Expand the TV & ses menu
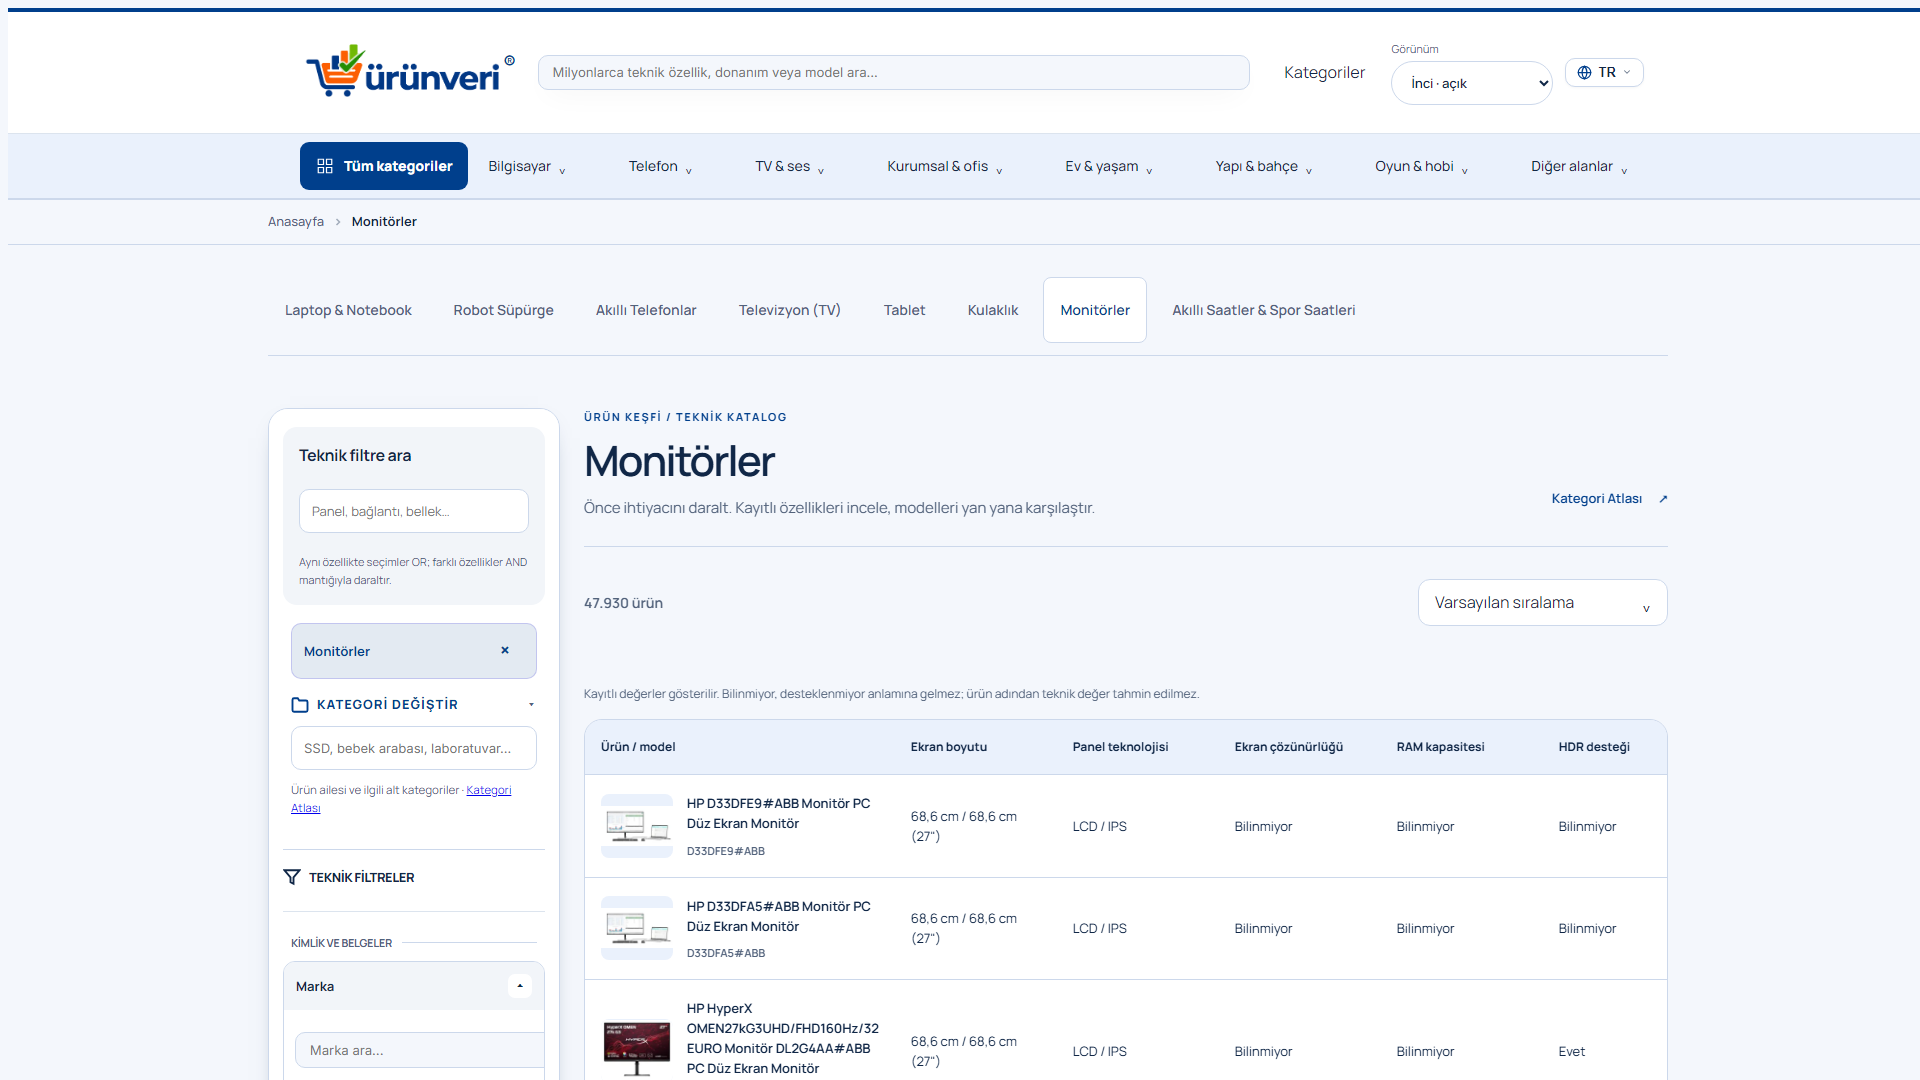 tap(790, 166)
